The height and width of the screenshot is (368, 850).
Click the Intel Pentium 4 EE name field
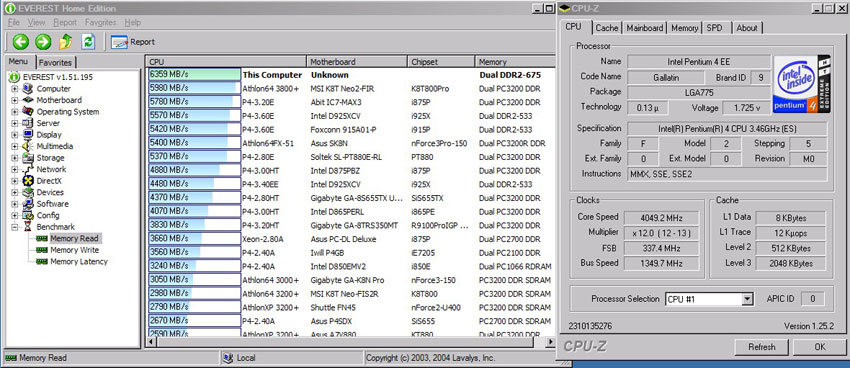click(698, 61)
